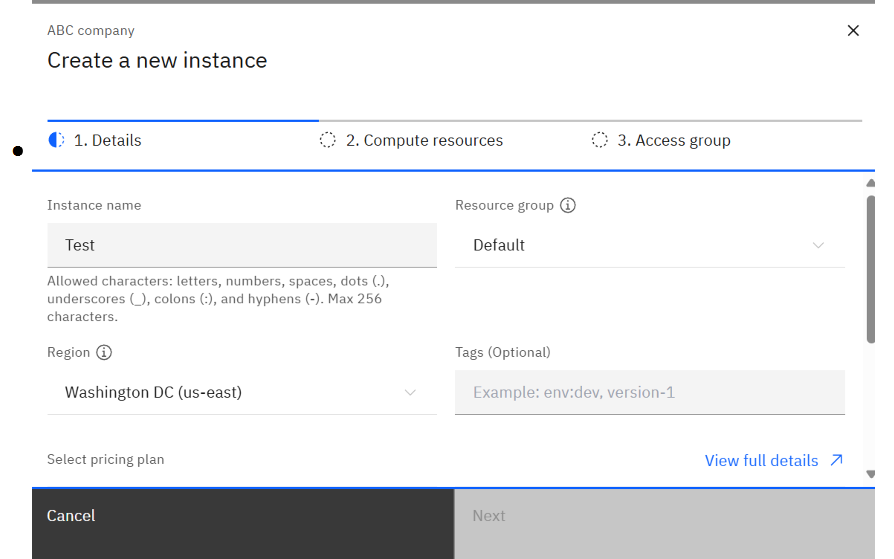894x559 pixels.
Task: Close the Create a new instance dialog
Action: pyautogui.click(x=853, y=31)
